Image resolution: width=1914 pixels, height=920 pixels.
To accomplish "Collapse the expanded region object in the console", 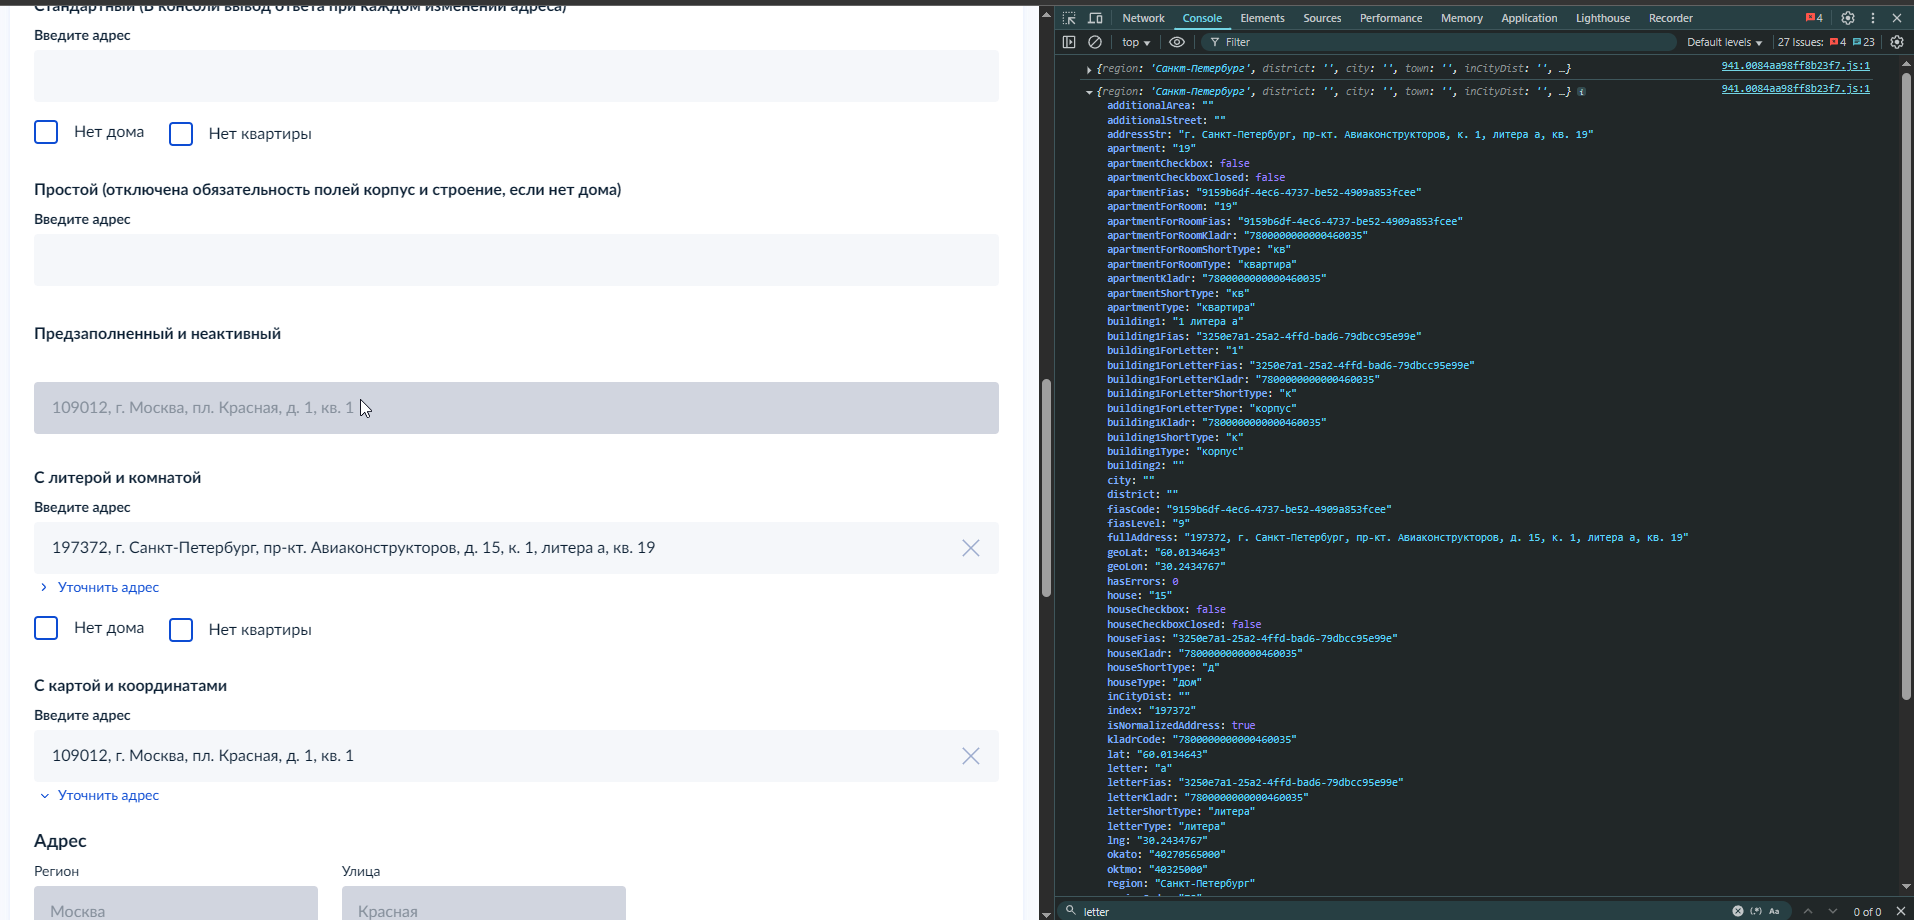I will pos(1089,92).
